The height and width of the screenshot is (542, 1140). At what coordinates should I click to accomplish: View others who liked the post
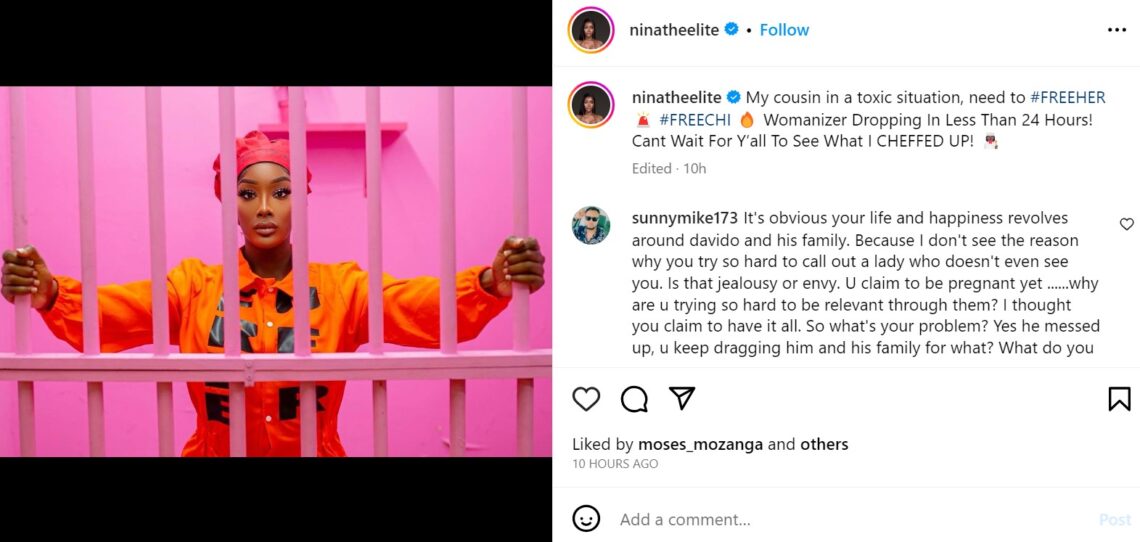(824, 444)
